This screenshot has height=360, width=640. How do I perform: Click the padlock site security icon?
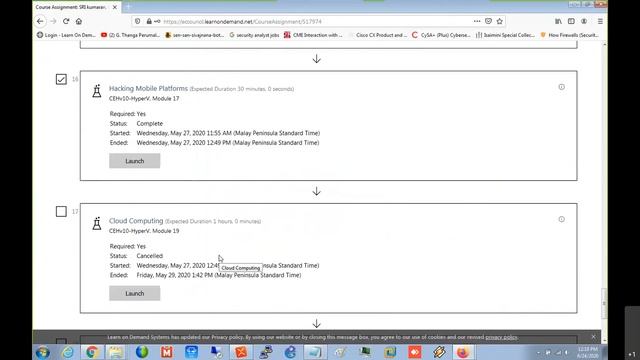point(149,21)
